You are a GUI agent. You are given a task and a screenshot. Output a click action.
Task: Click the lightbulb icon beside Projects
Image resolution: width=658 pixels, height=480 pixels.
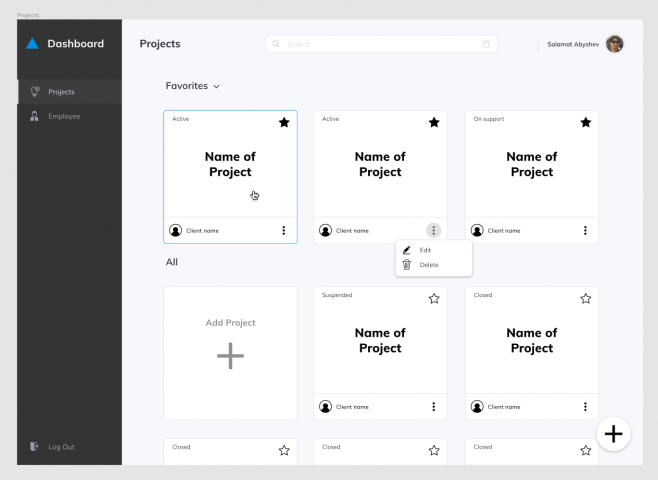[35, 91]
